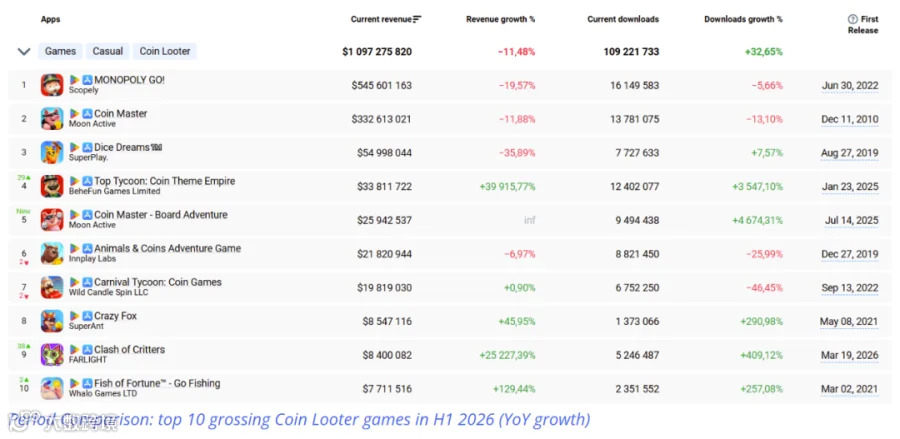Sort by Revenue growth % column header
Viewport: 900px width, 439px height.
point(501,20)
